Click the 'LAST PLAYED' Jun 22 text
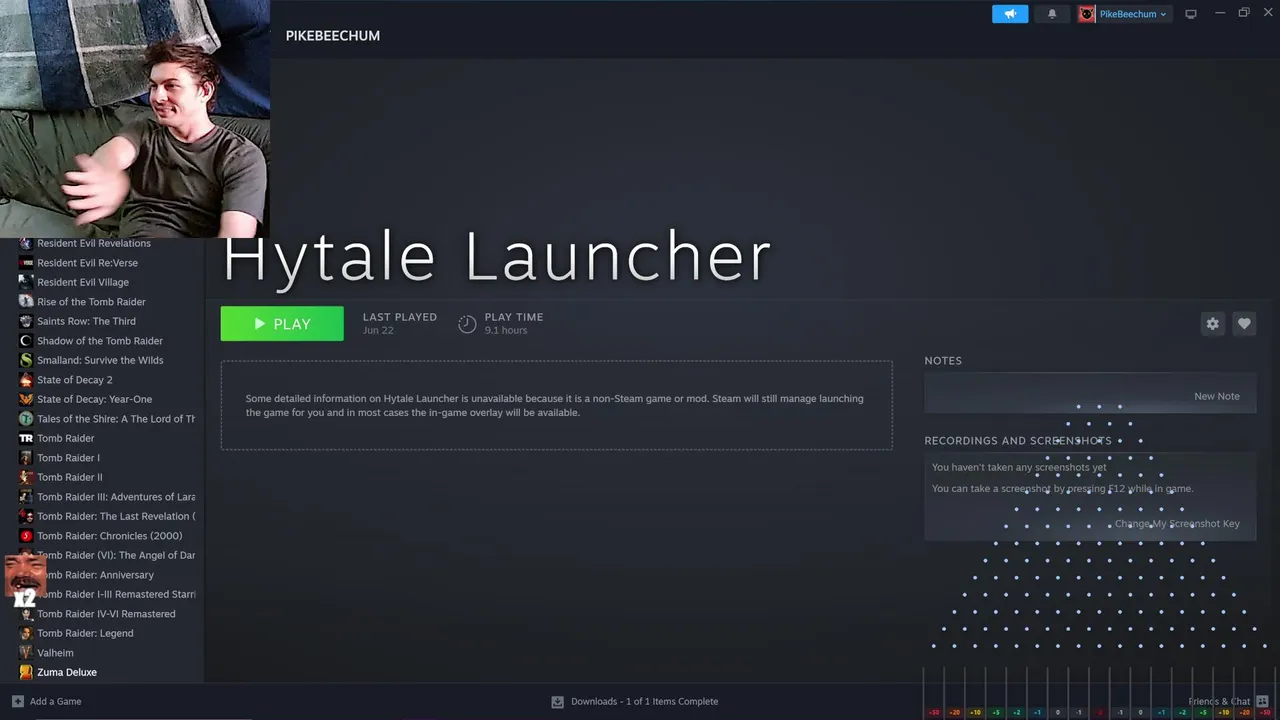1280x720 pixels. pyautogui.click(x=400, y=323)
